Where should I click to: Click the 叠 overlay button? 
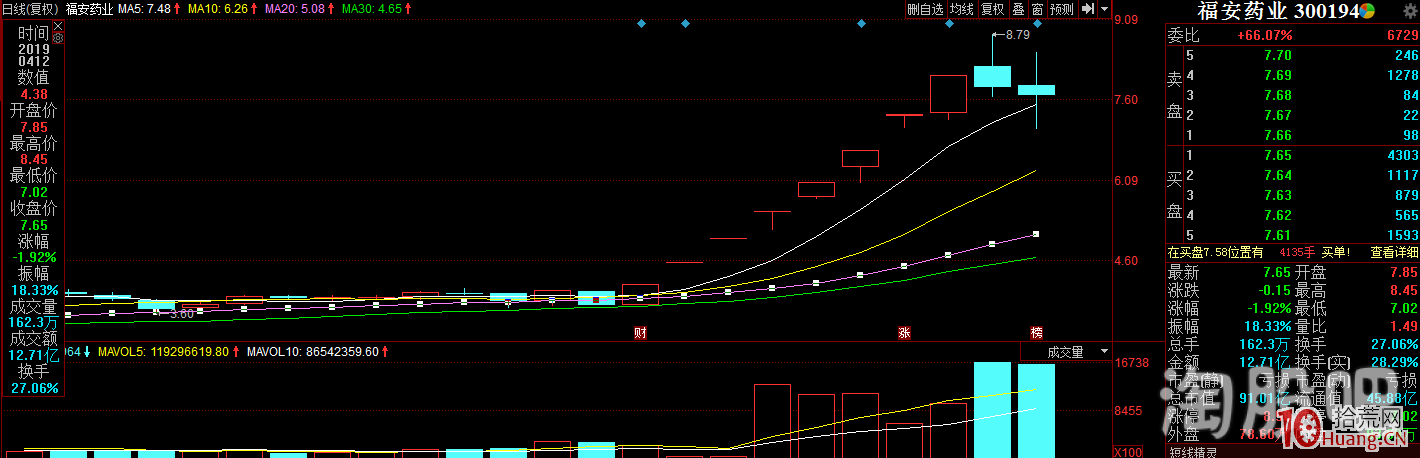click(x=1018, y=9)
